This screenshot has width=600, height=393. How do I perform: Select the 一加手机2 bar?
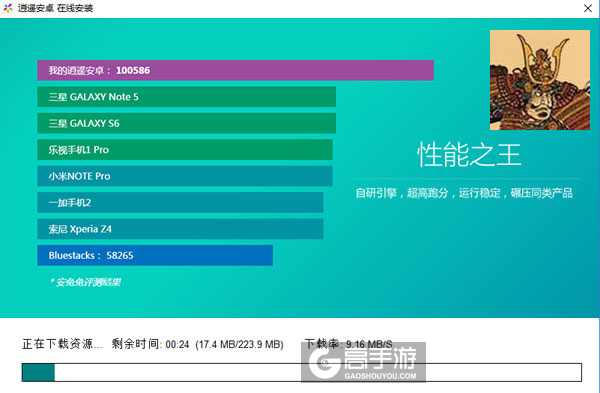(x=180, y=202)
